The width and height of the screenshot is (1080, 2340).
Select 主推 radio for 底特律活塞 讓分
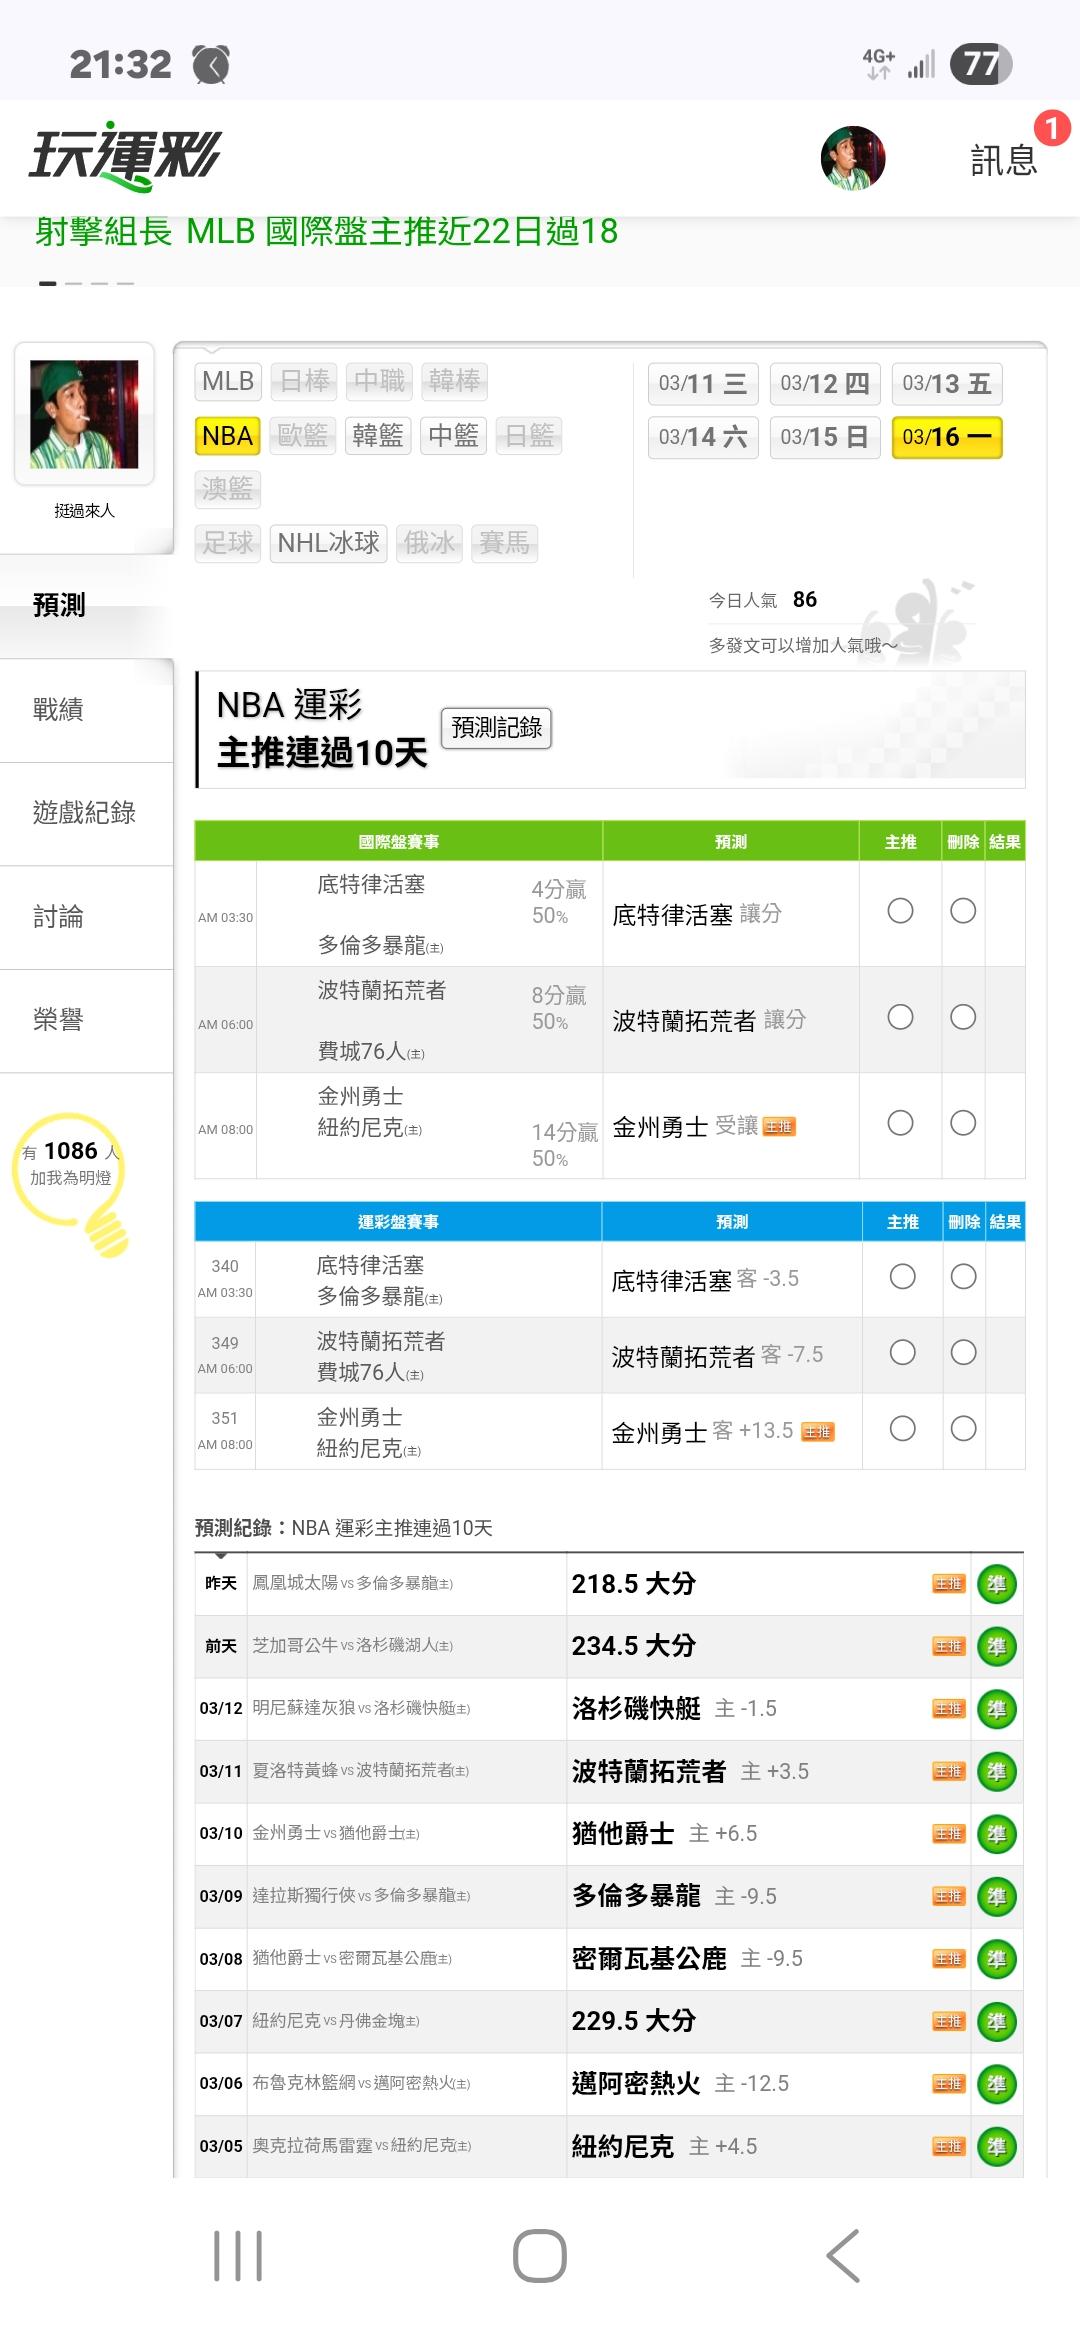[900, 911]
